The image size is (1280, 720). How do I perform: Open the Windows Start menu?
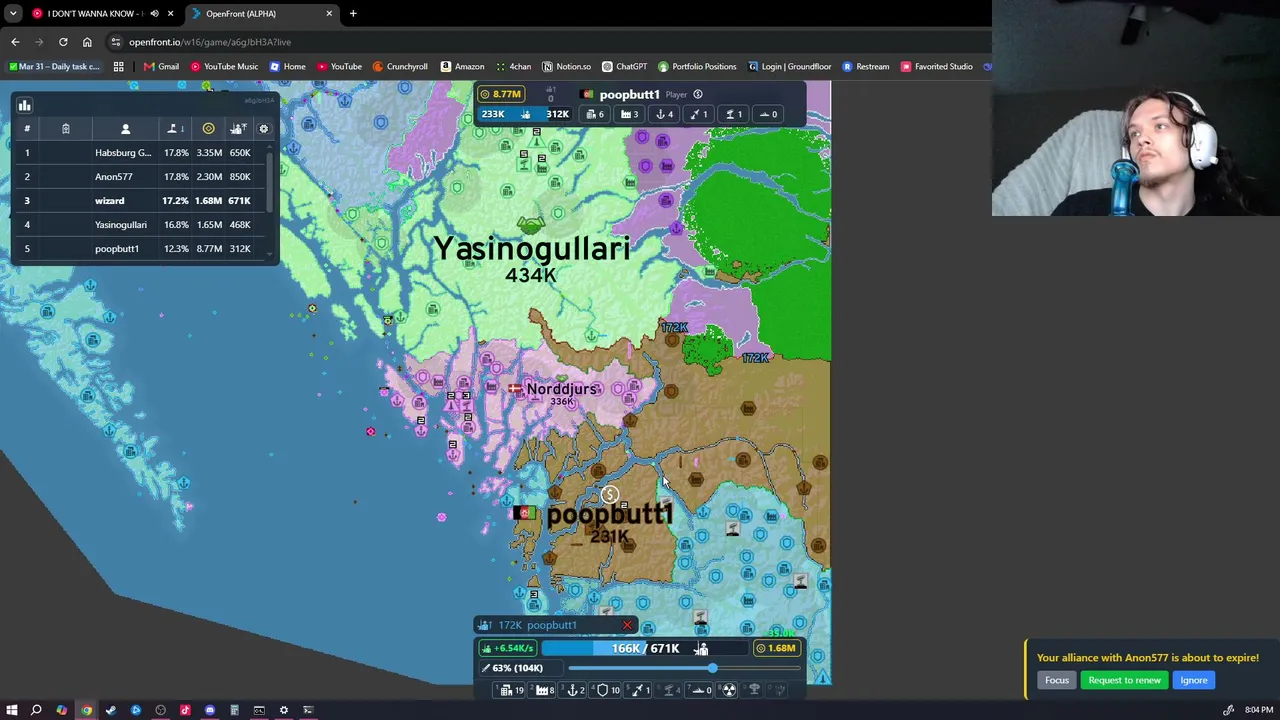pos(12,710)
